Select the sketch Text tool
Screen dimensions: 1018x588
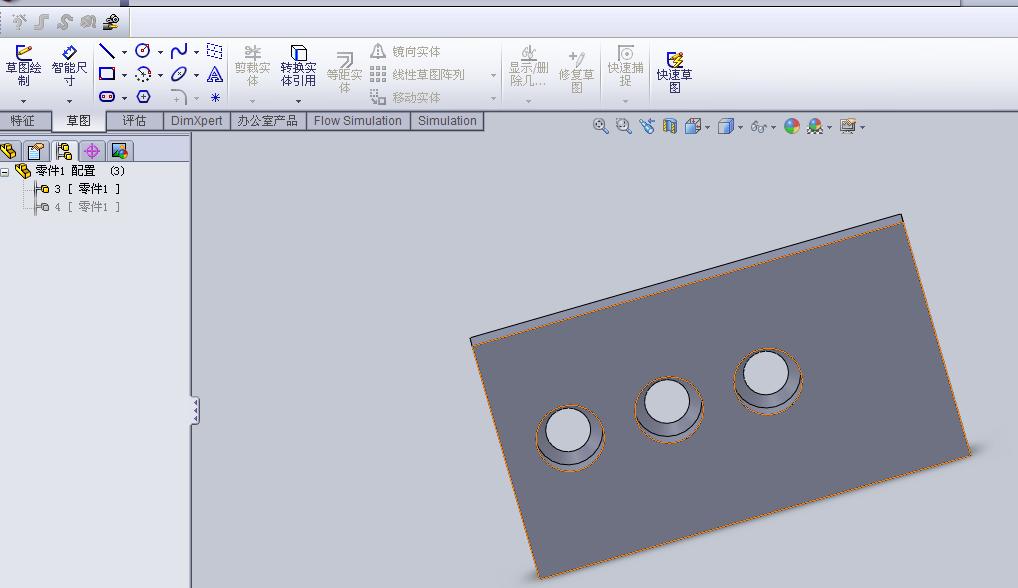215,74
